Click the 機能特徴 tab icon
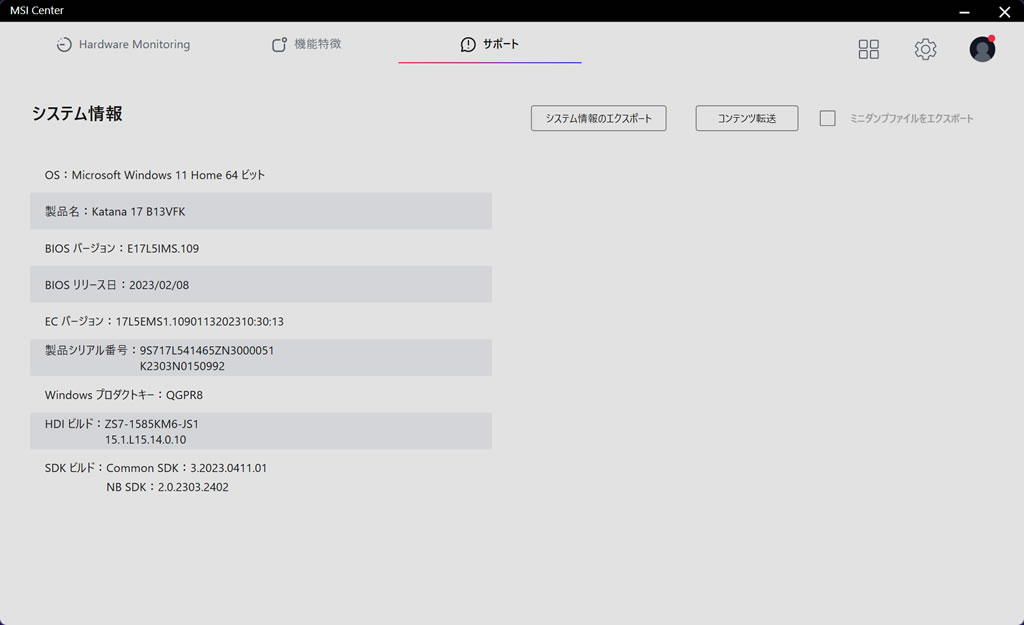 click(280, 44)
